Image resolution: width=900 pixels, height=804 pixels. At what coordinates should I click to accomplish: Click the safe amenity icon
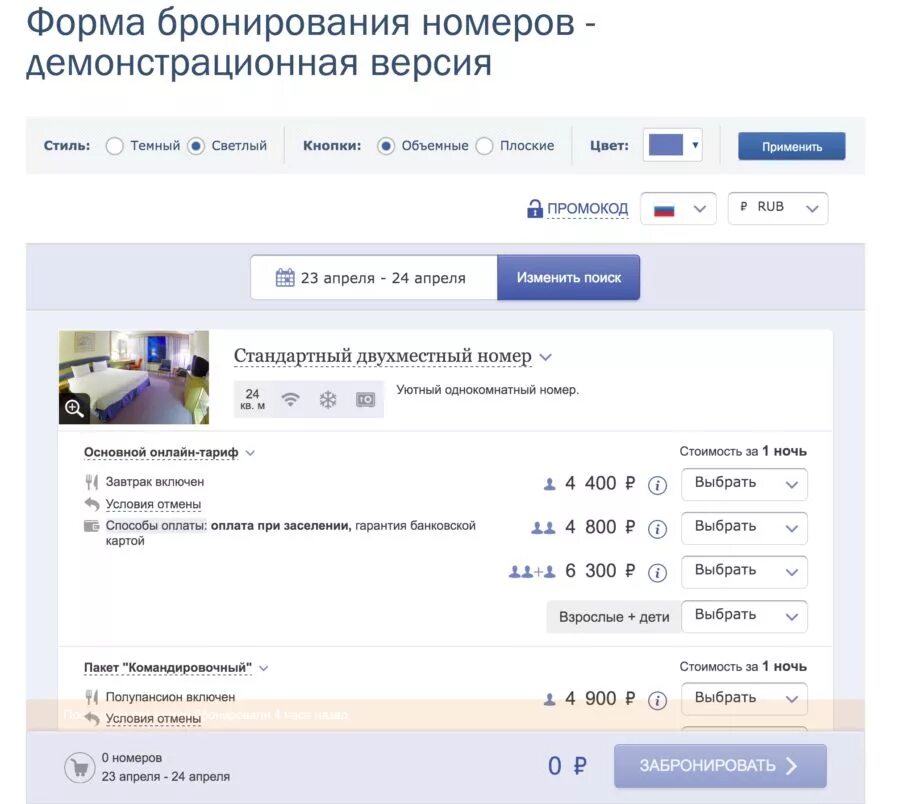366,399
